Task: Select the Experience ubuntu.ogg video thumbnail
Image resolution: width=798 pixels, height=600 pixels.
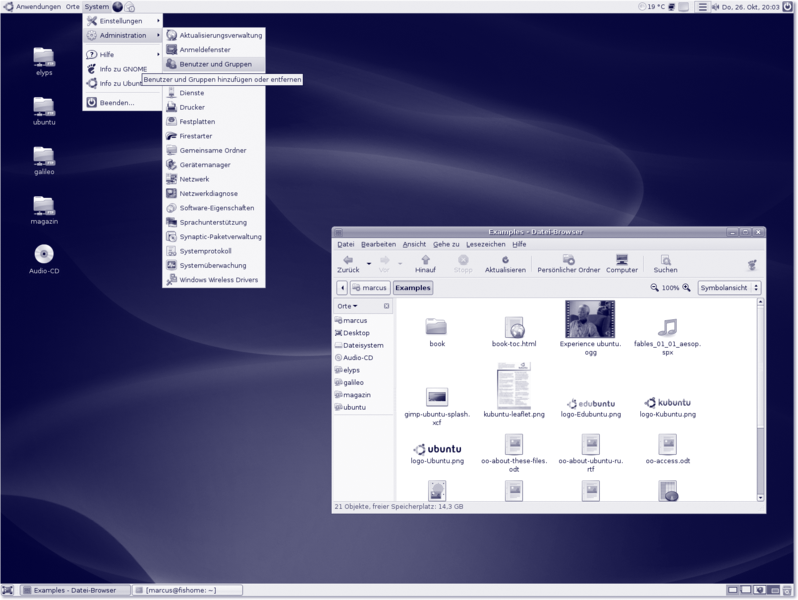Action: click(589, 319)
